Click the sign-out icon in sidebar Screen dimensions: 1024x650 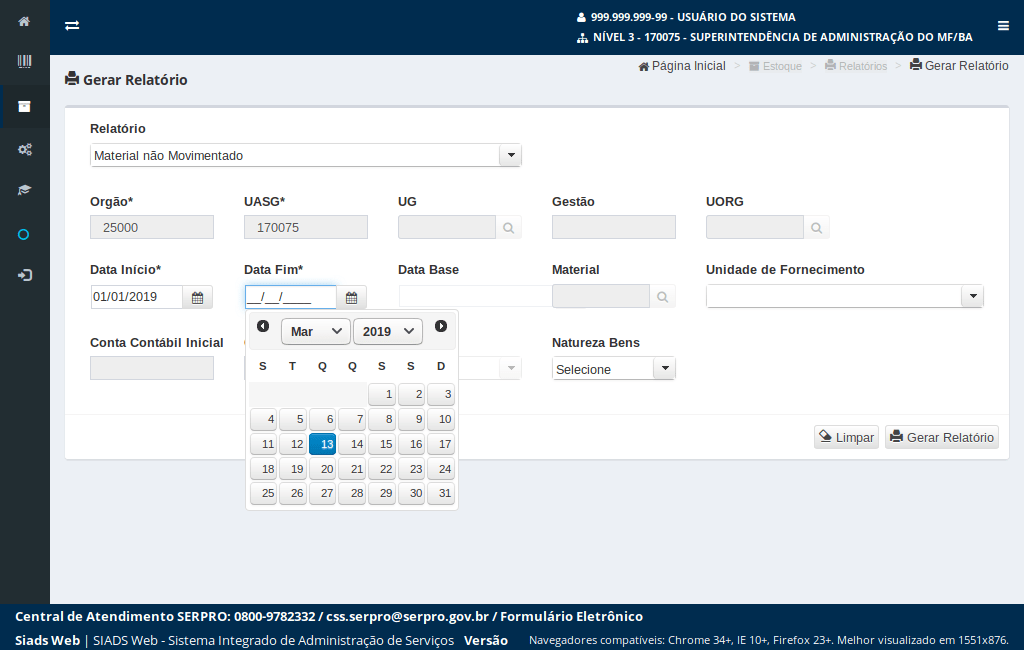click(x=24, y=275)
